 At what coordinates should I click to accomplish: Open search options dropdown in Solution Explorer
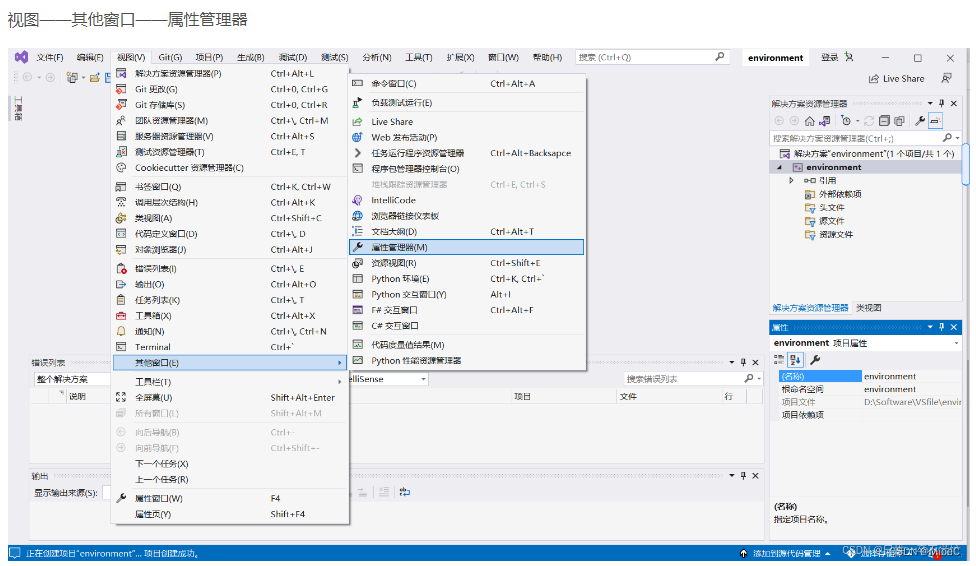pos(957,138)
